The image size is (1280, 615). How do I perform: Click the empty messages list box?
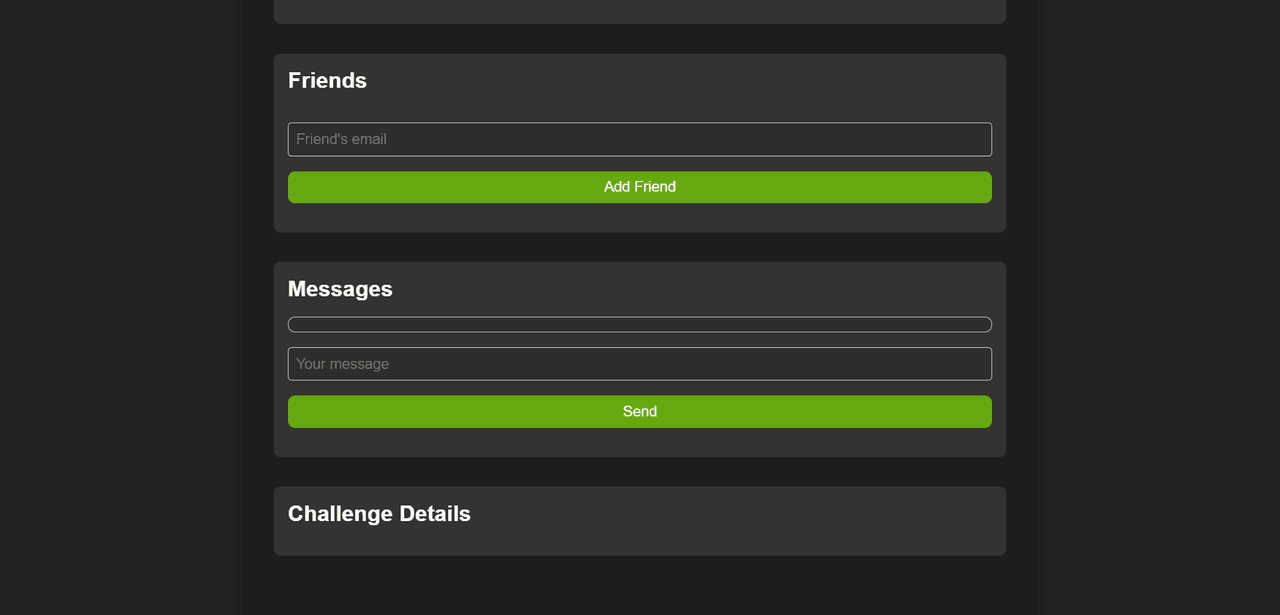(640, 325)
